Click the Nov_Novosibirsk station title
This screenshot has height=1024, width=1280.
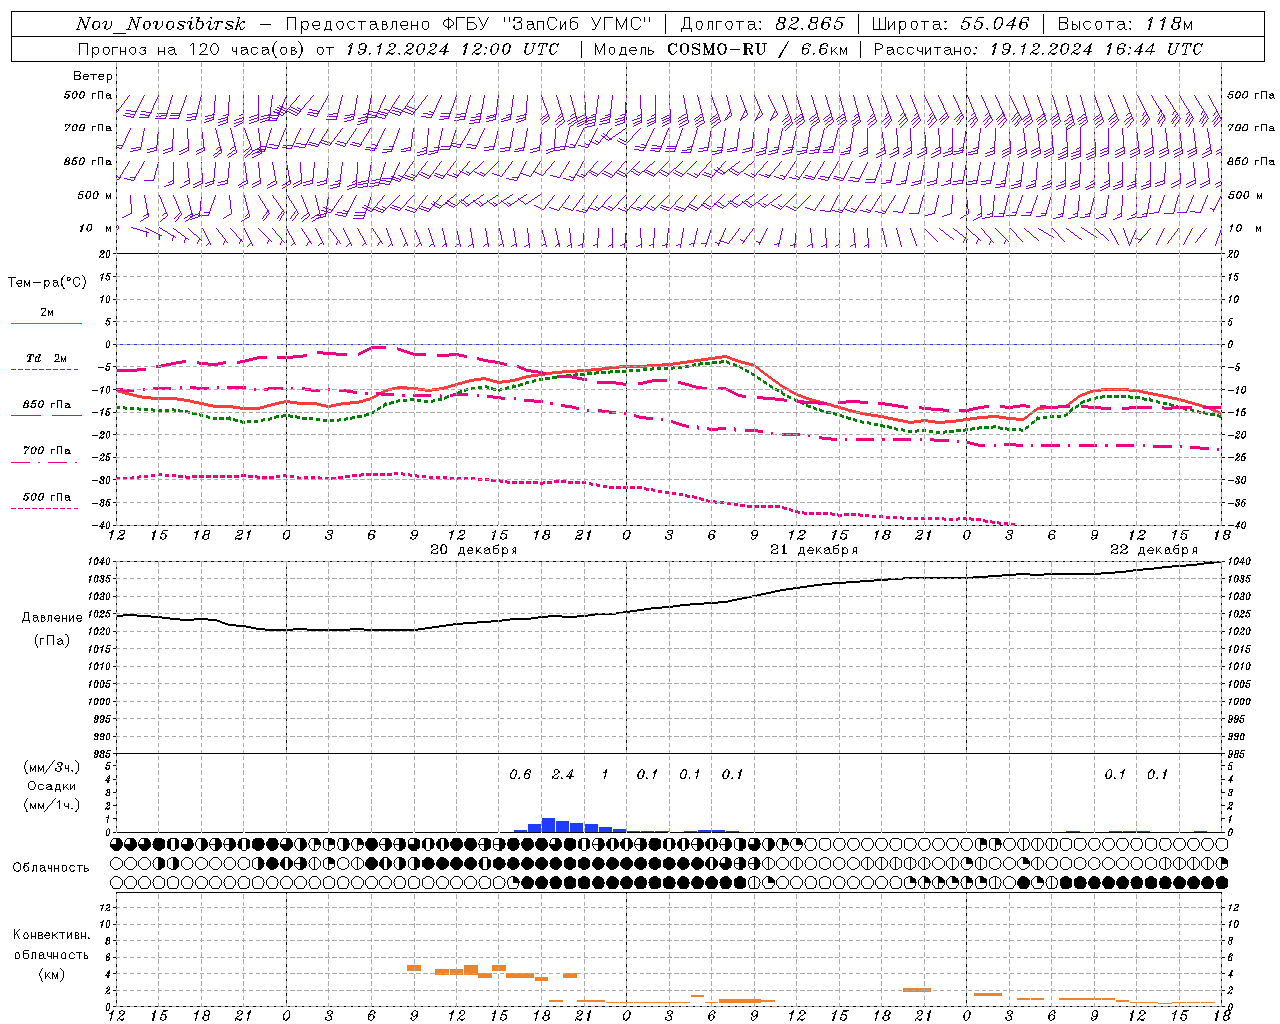(160, 24)
